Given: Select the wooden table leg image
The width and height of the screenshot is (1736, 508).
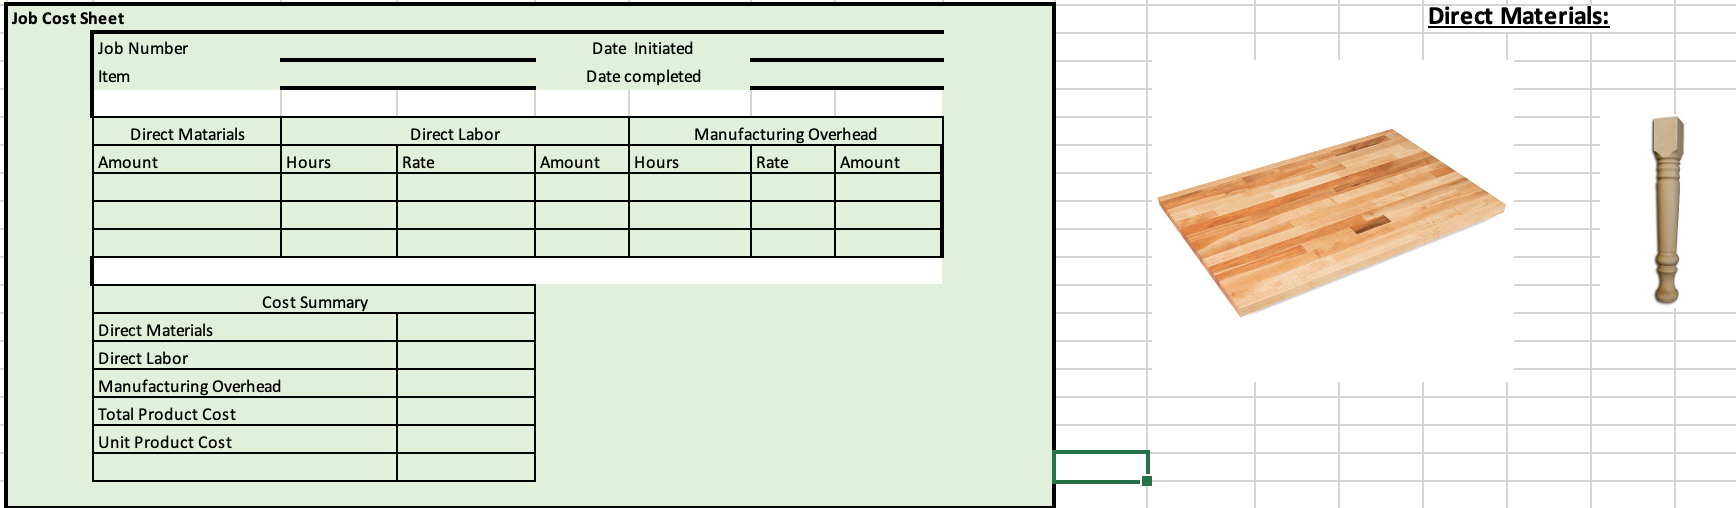Looking at the screenshot, I should click(x=1665, y=208).
